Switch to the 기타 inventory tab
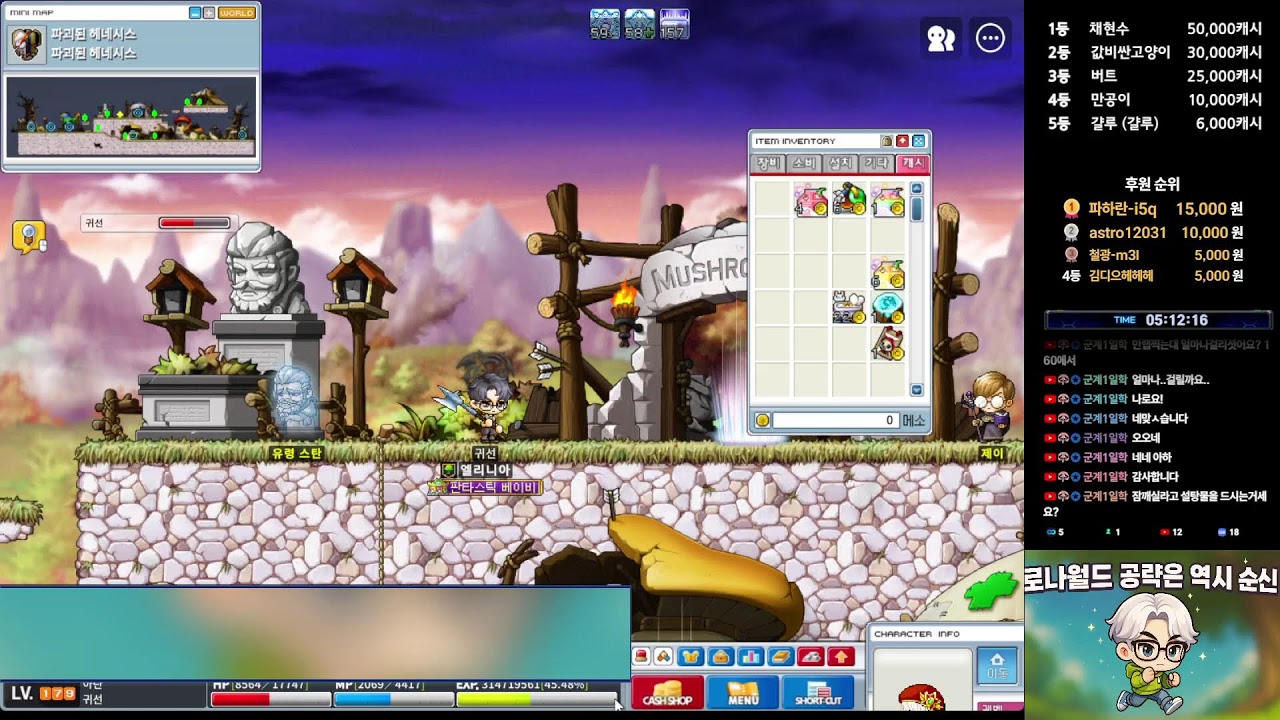The height and width of the screenshot is (720, 1280). pos(876,163)
